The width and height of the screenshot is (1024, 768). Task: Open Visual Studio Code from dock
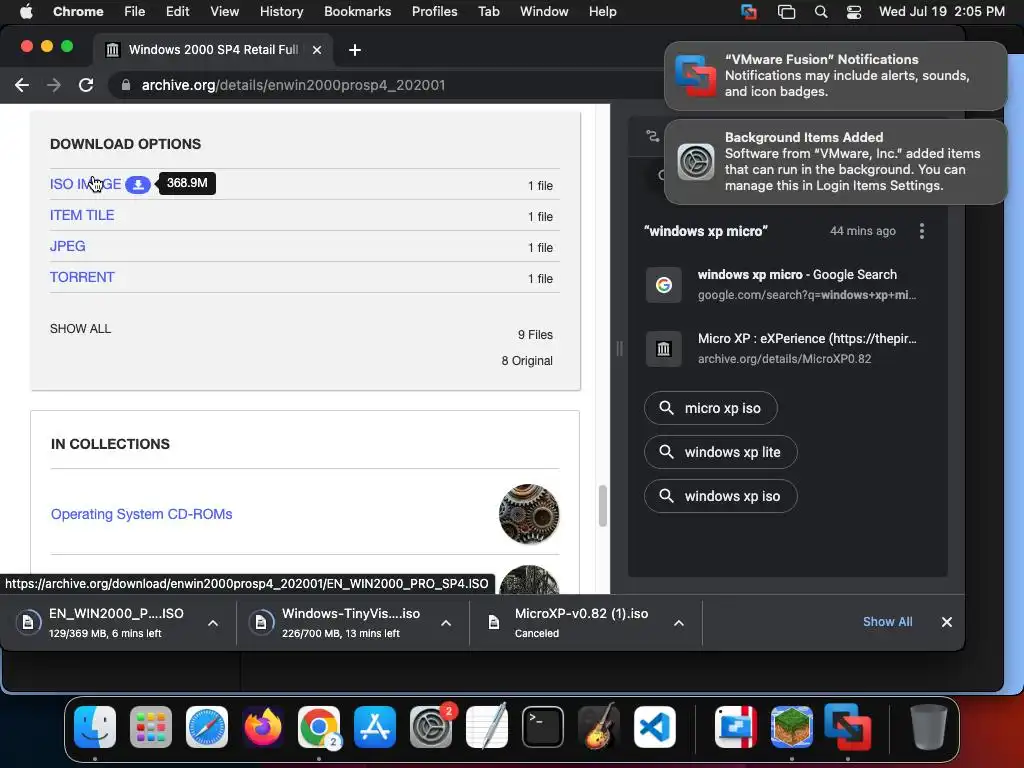pos(655,727)
